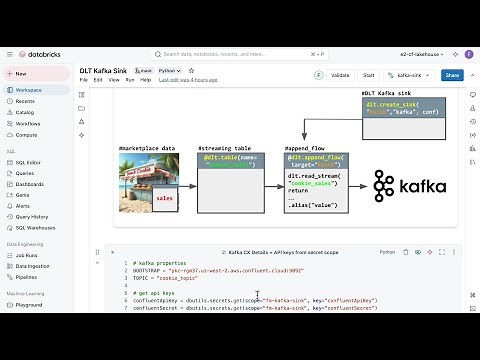Open the user profile avatar
Image resolution: width=480 pixels, height=360 pixels.
tap(469, 54)
